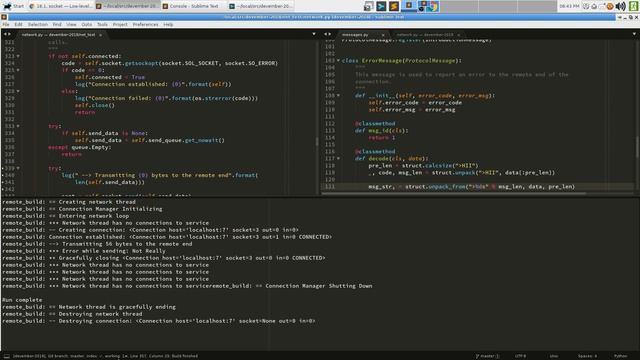Click the 'Transmitting 56 bytes' console line

coord(97,244)
